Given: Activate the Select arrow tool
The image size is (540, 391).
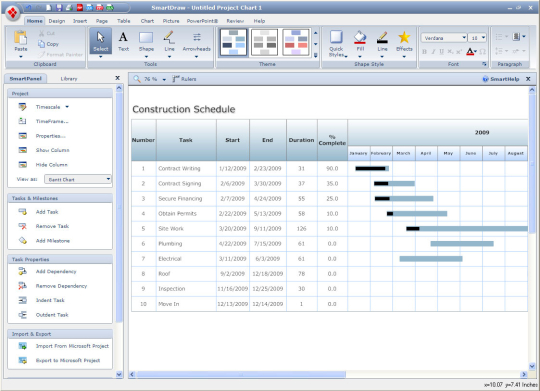Looking at the screenshot, I should click(101, 41).
